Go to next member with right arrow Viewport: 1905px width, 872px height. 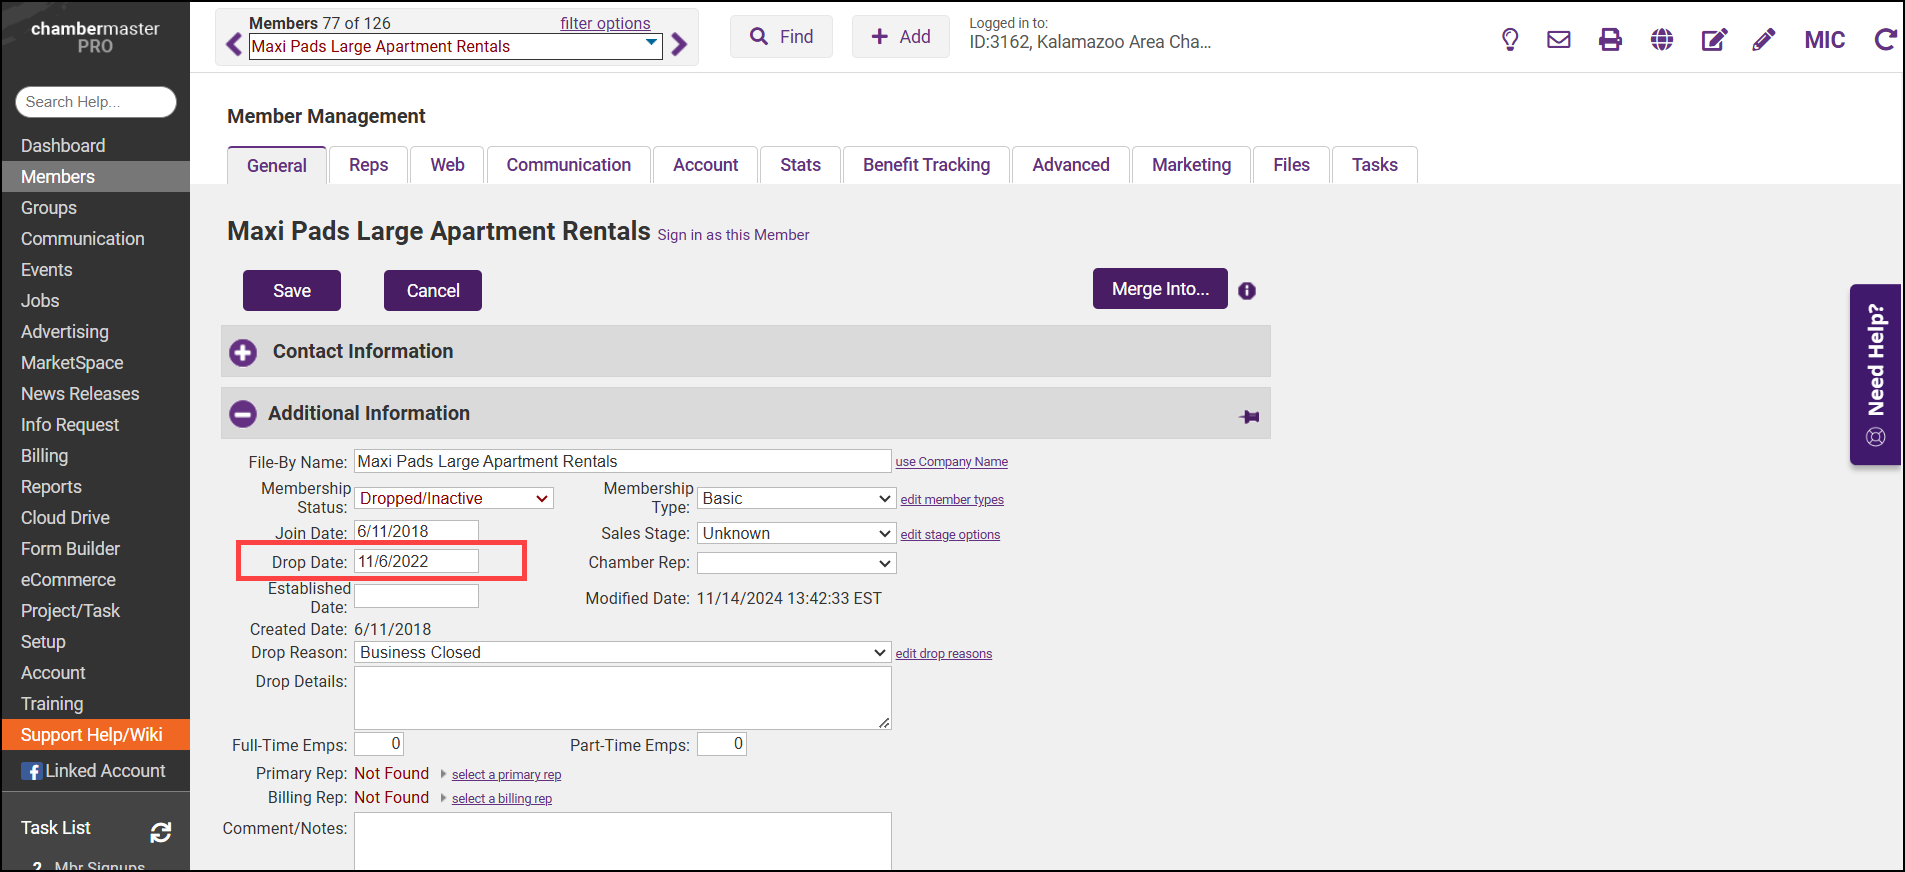[680, 45]
